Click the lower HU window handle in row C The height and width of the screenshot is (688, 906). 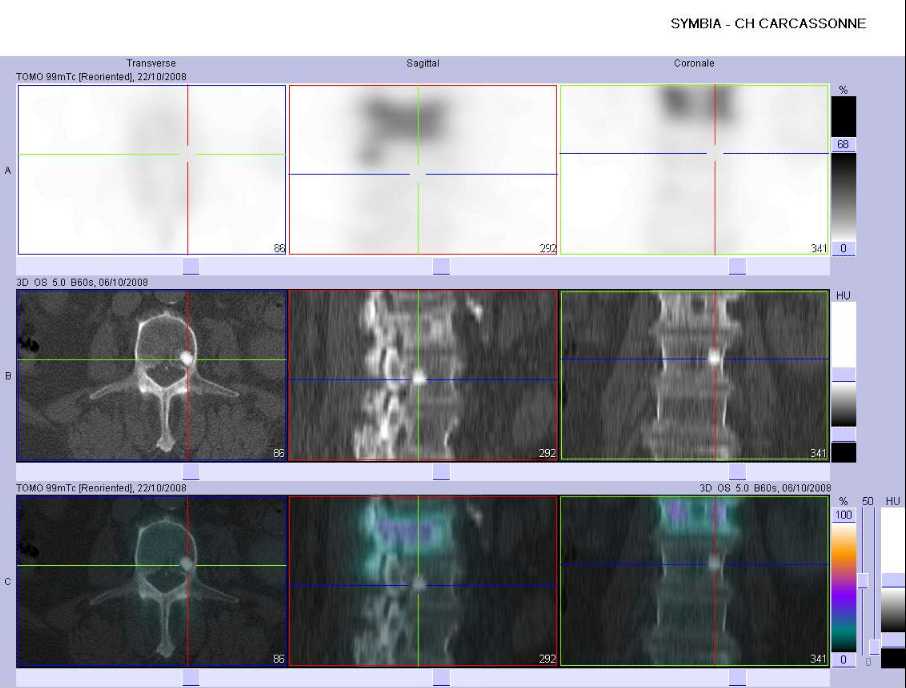click(x=893, y=640)
